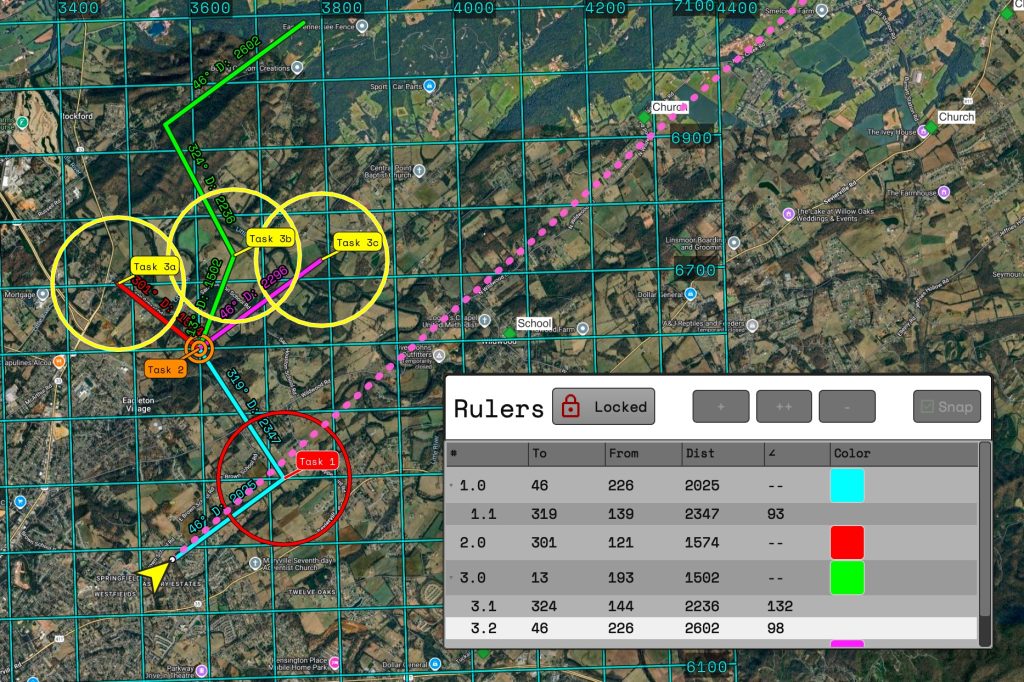Image resolution: width=1024 pixels, height=682 pixels.
Task: Click the red Task 1 label
Action: tap(318, 461)
